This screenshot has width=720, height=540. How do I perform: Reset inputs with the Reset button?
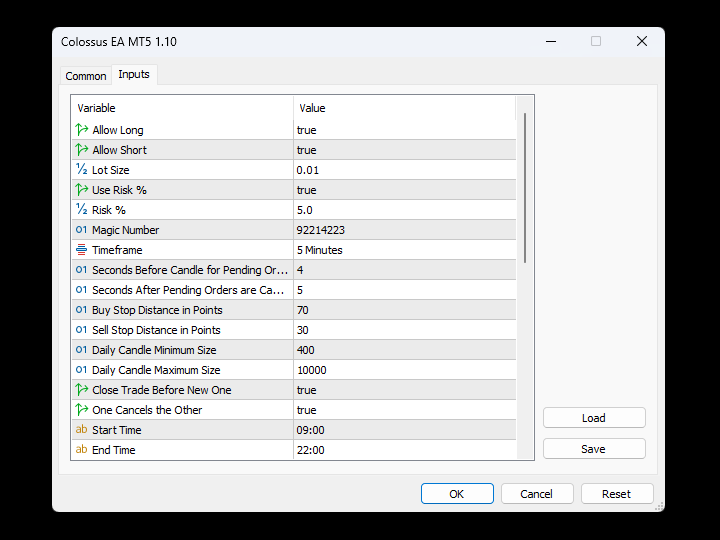click(617, 494)
